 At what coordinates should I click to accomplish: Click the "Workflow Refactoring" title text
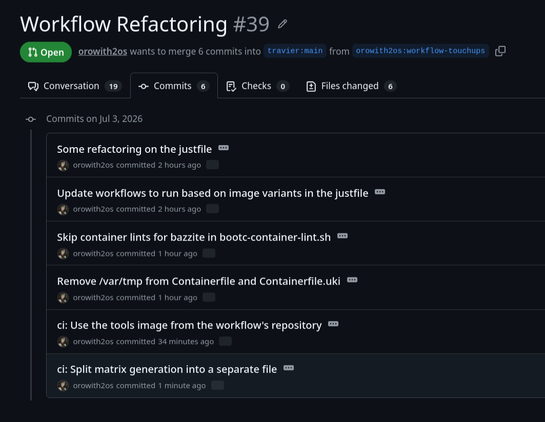124,24
